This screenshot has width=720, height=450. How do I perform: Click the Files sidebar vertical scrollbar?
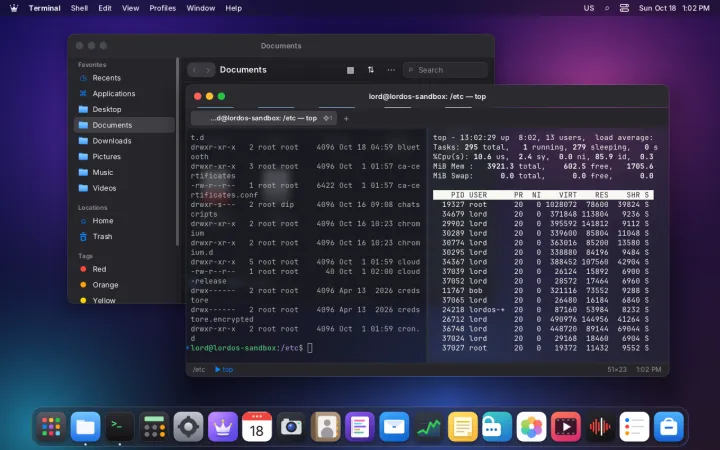(178, 152)
